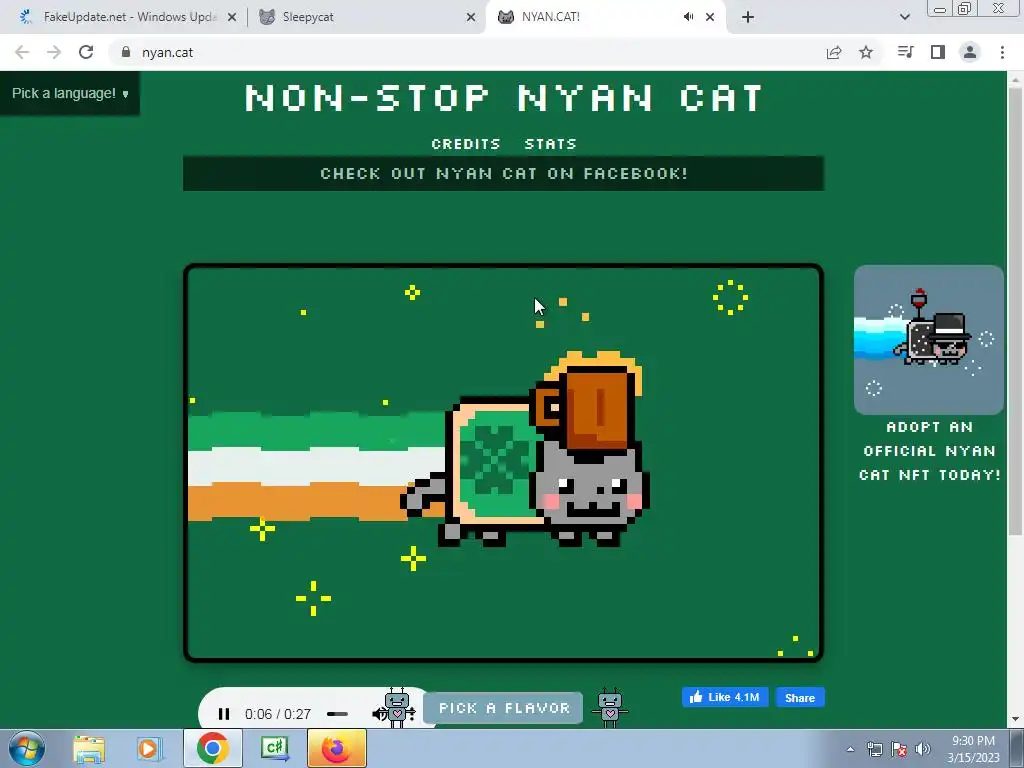
Task: Share this page icon
Action: (834, 52)
